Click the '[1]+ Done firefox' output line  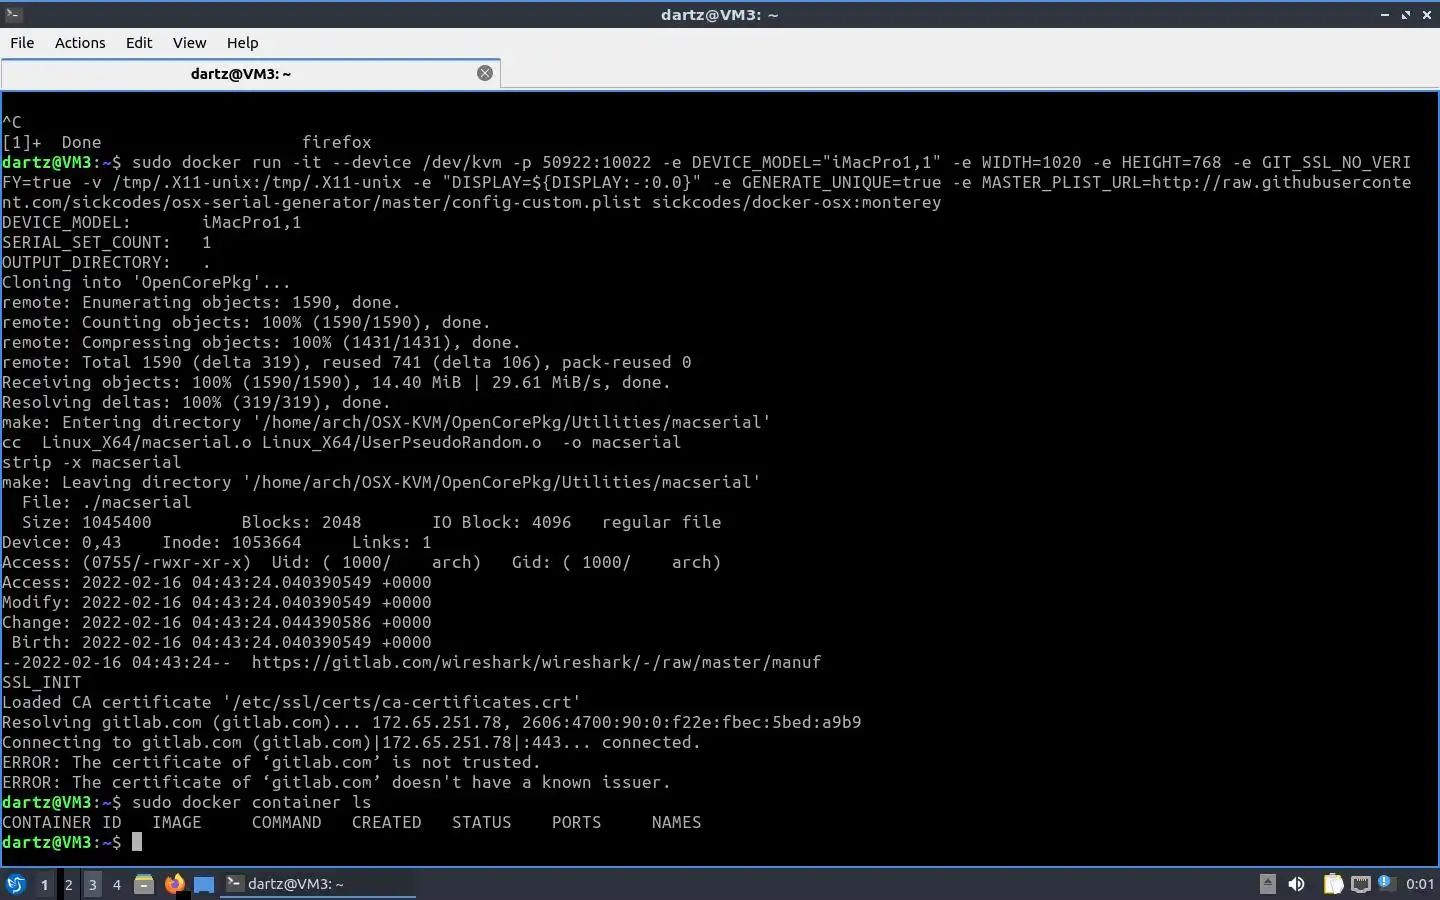point(187,142)
